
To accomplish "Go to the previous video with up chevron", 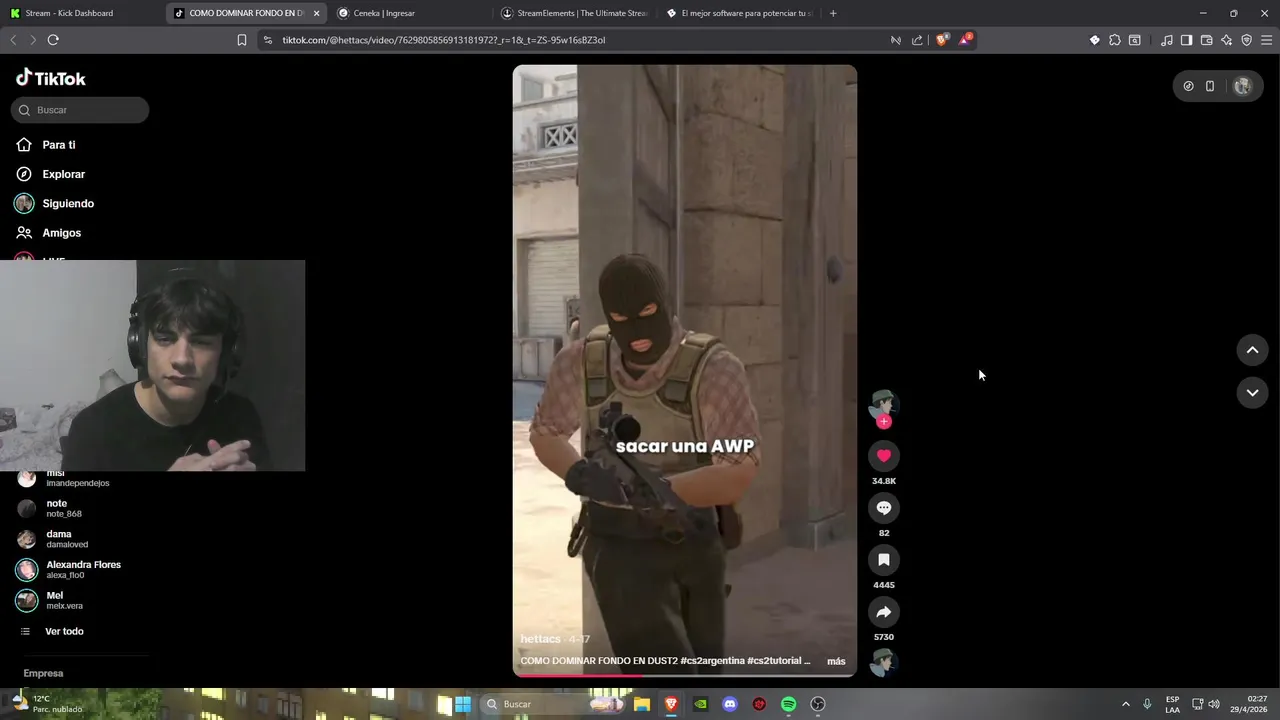I will pyautogui.click(x=1252, y=350).
